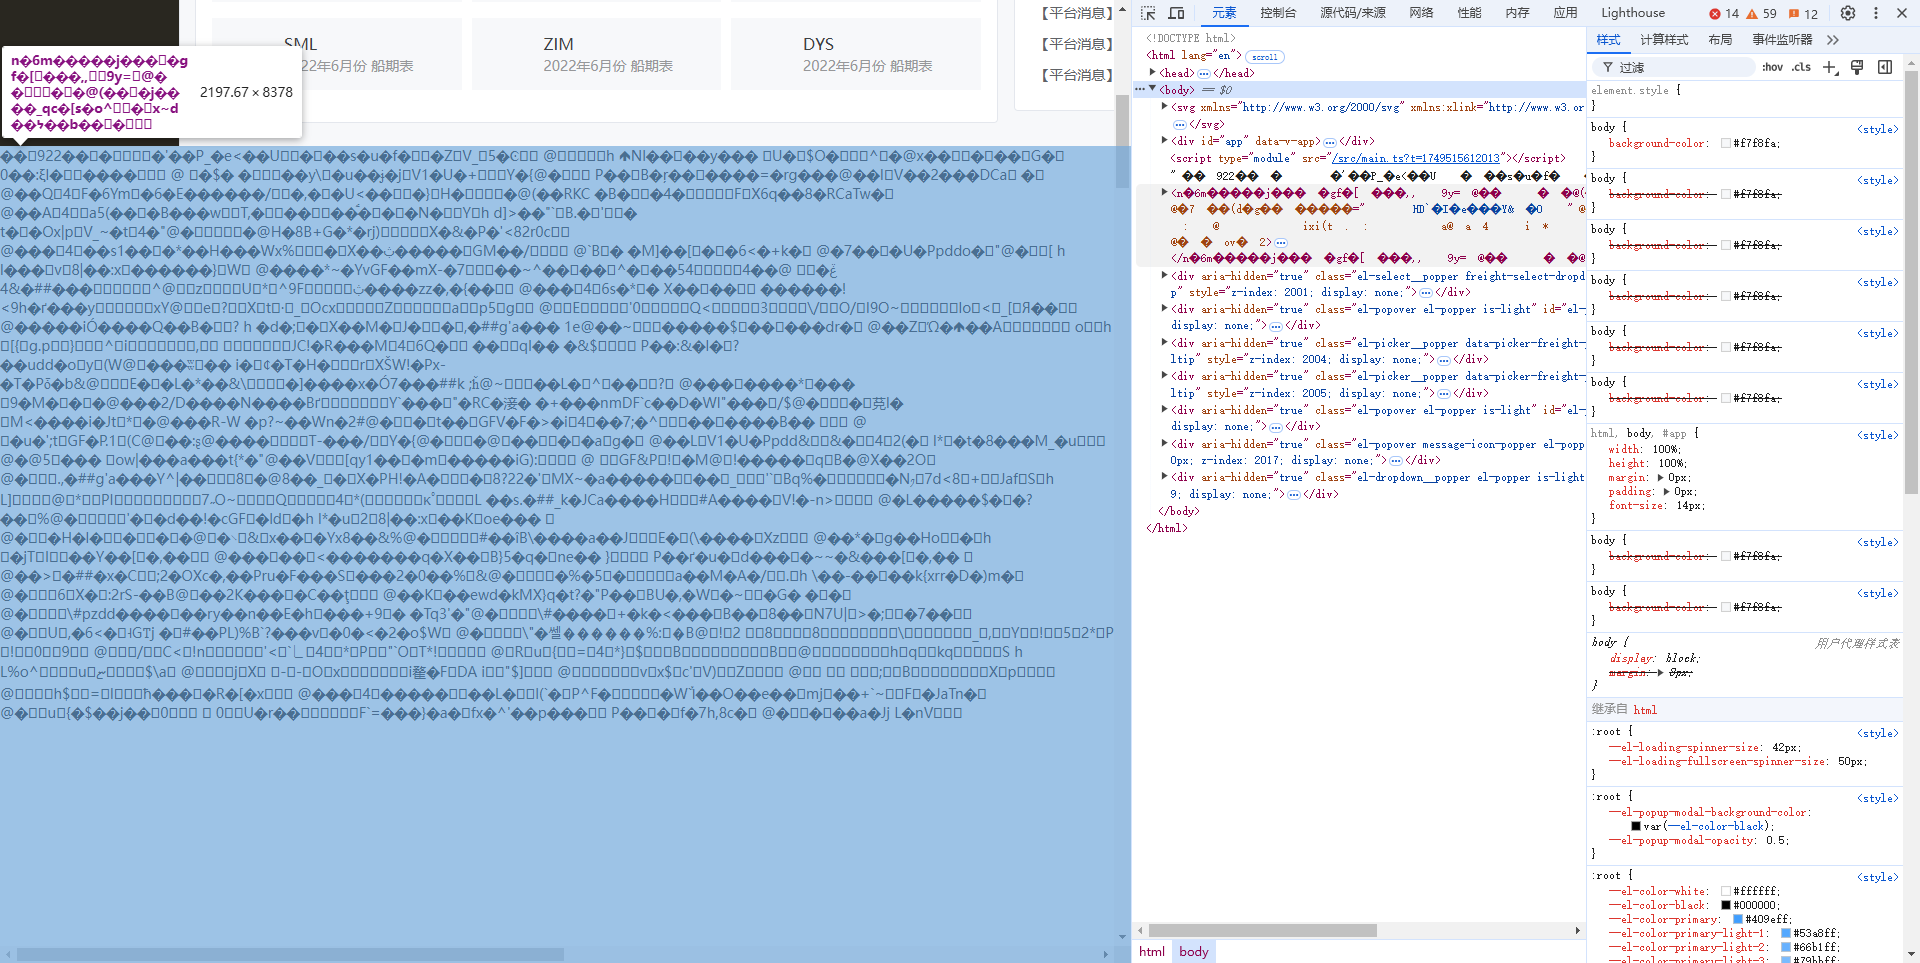Expand the svg xmlns node

(1165, 107)
